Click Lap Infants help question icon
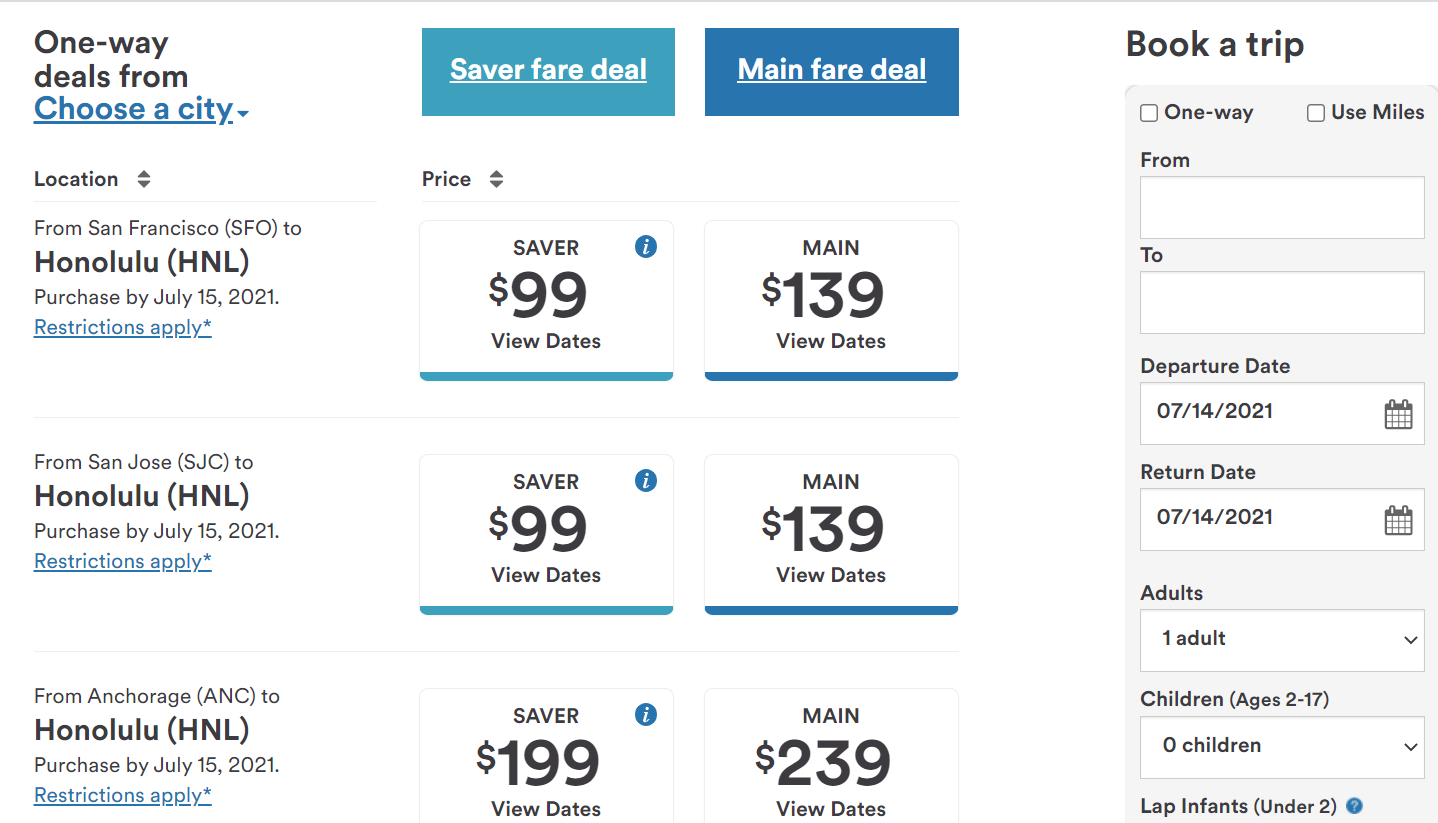The height and width of the screenshot is (823, 1438). pos(1355,806)
